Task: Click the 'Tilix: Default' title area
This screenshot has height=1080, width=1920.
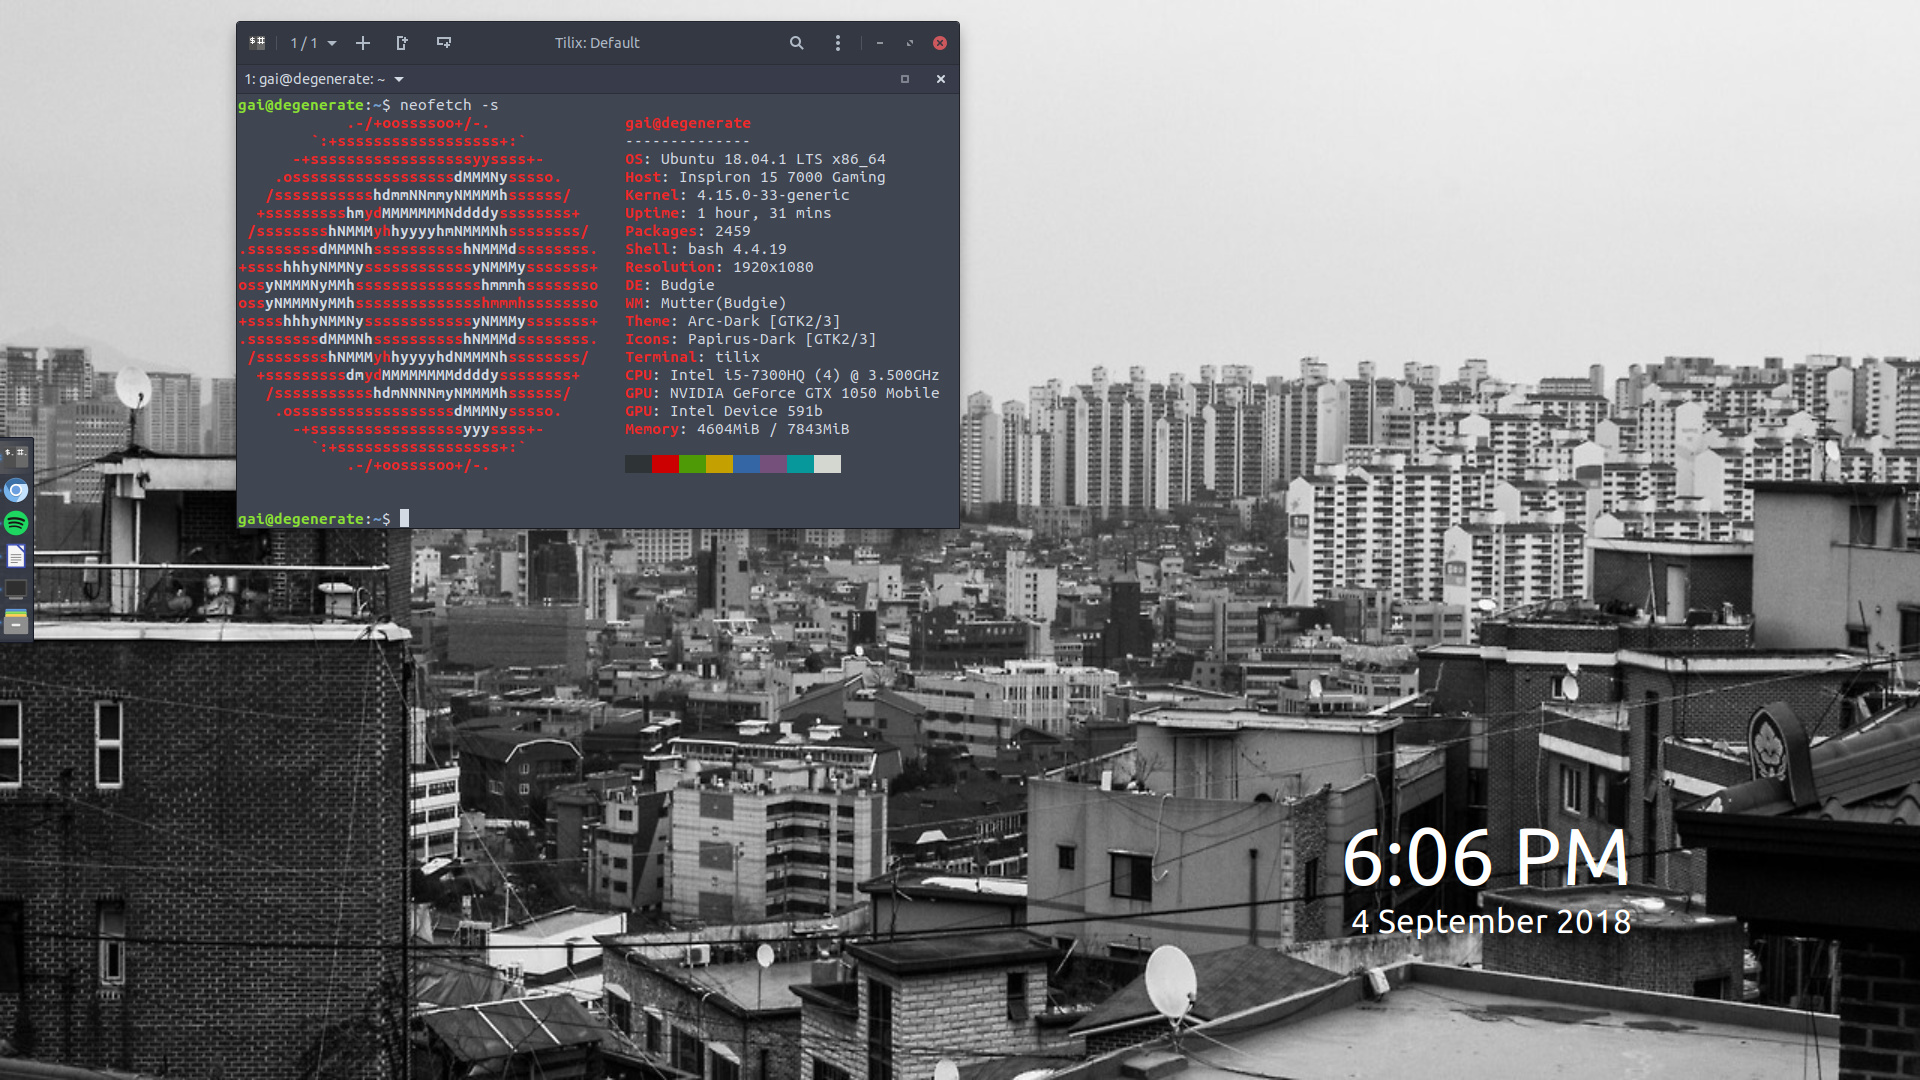Action: (x=596, y=43)
